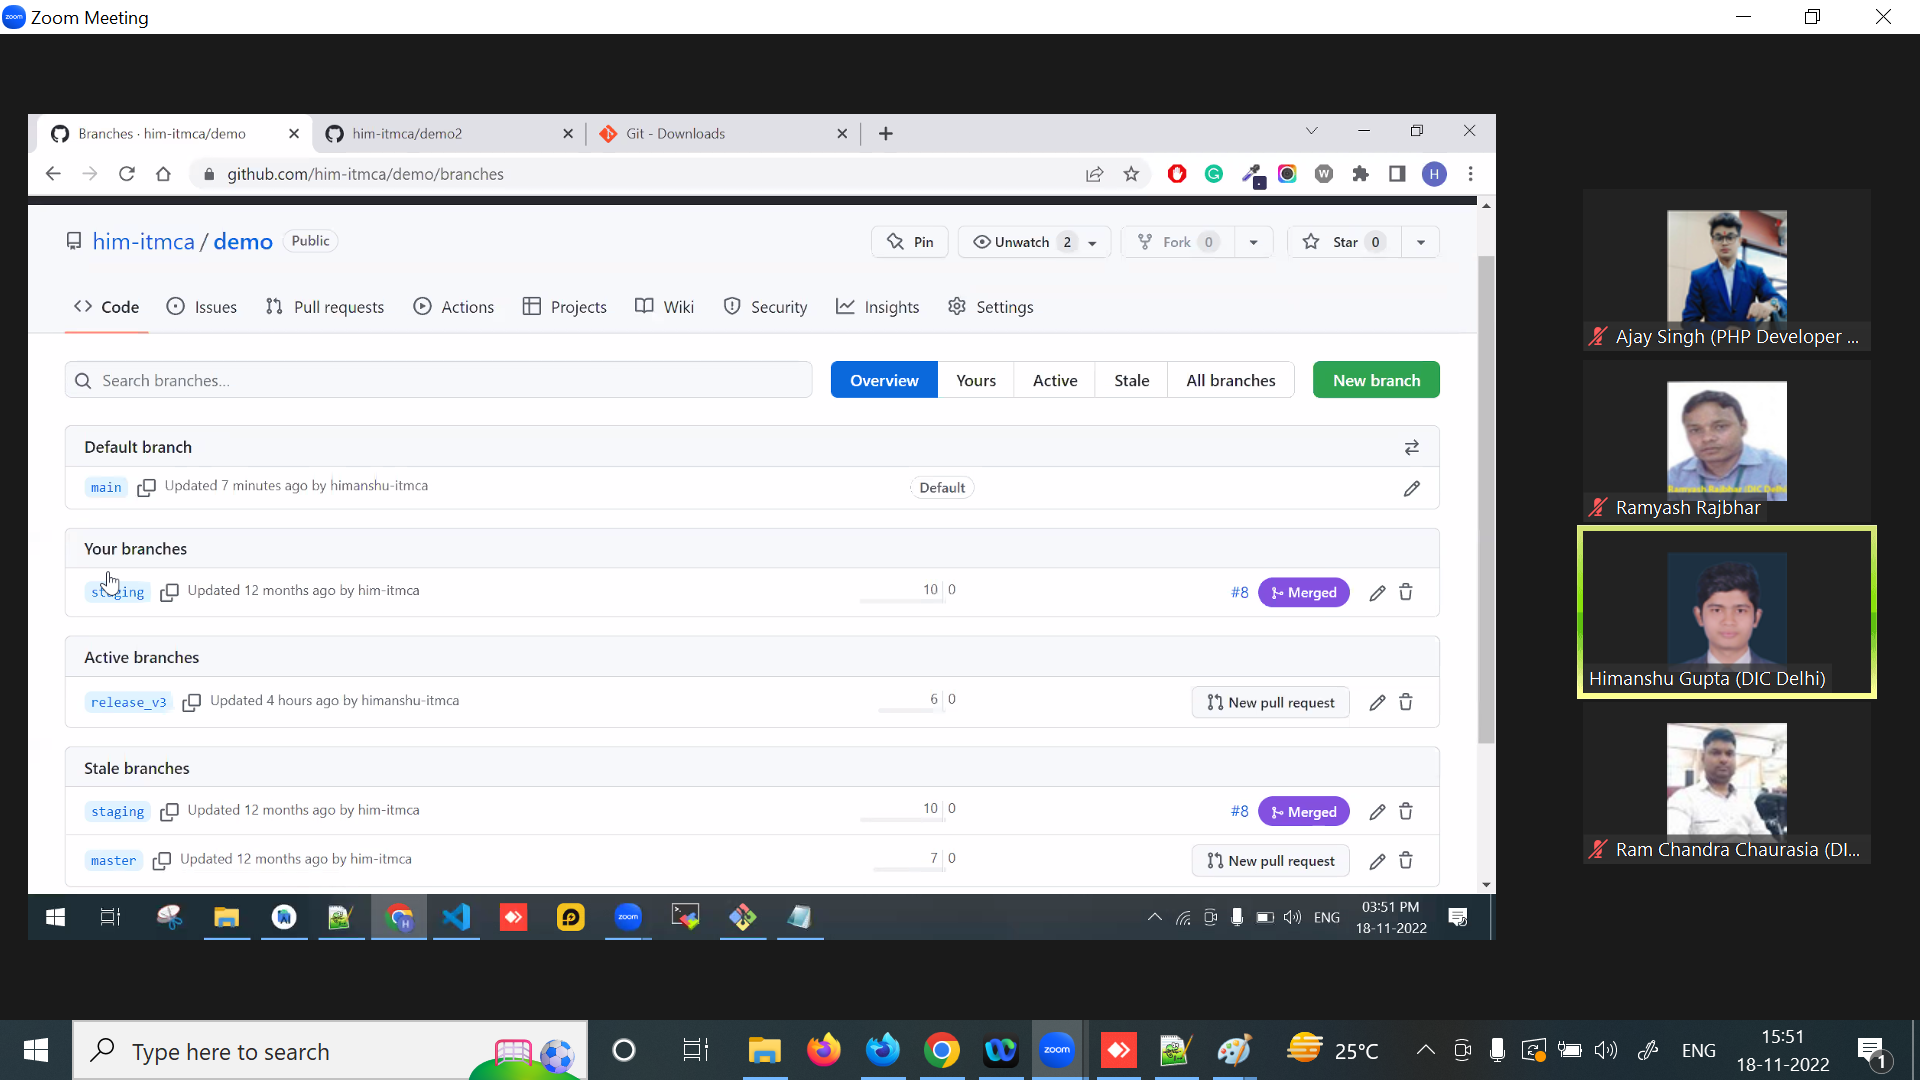
Task: Open Visual Studio Code in shared taskbar
Action: coord(456,917)
